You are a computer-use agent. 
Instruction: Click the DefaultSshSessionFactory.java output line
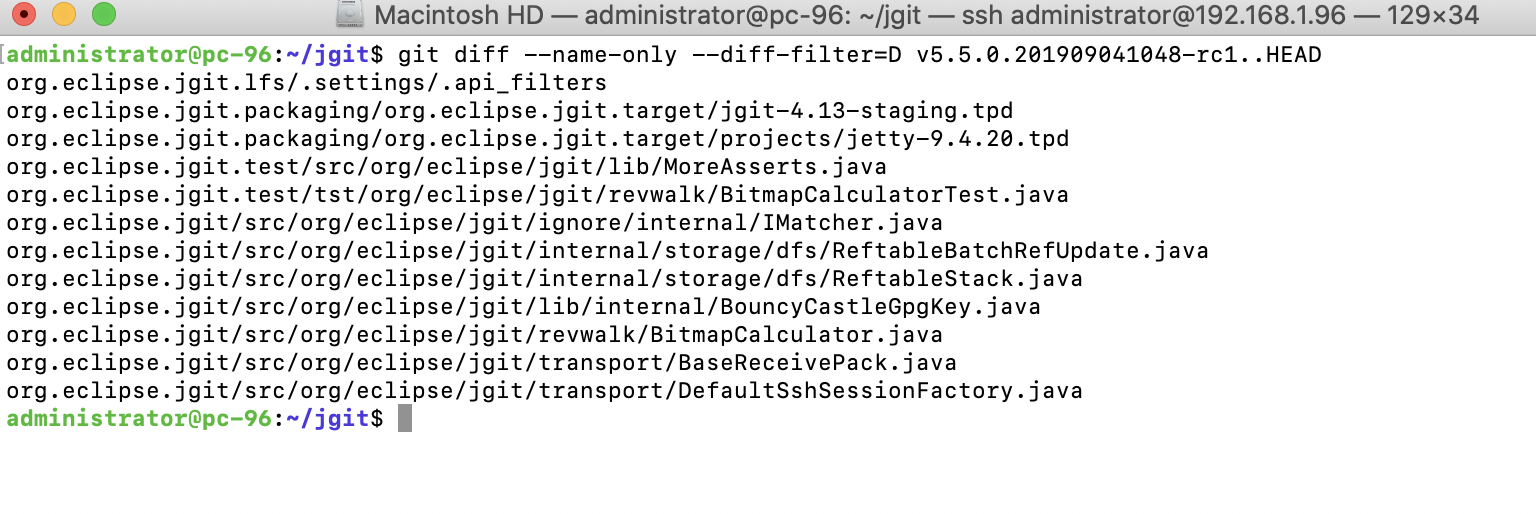click(544, 391)
